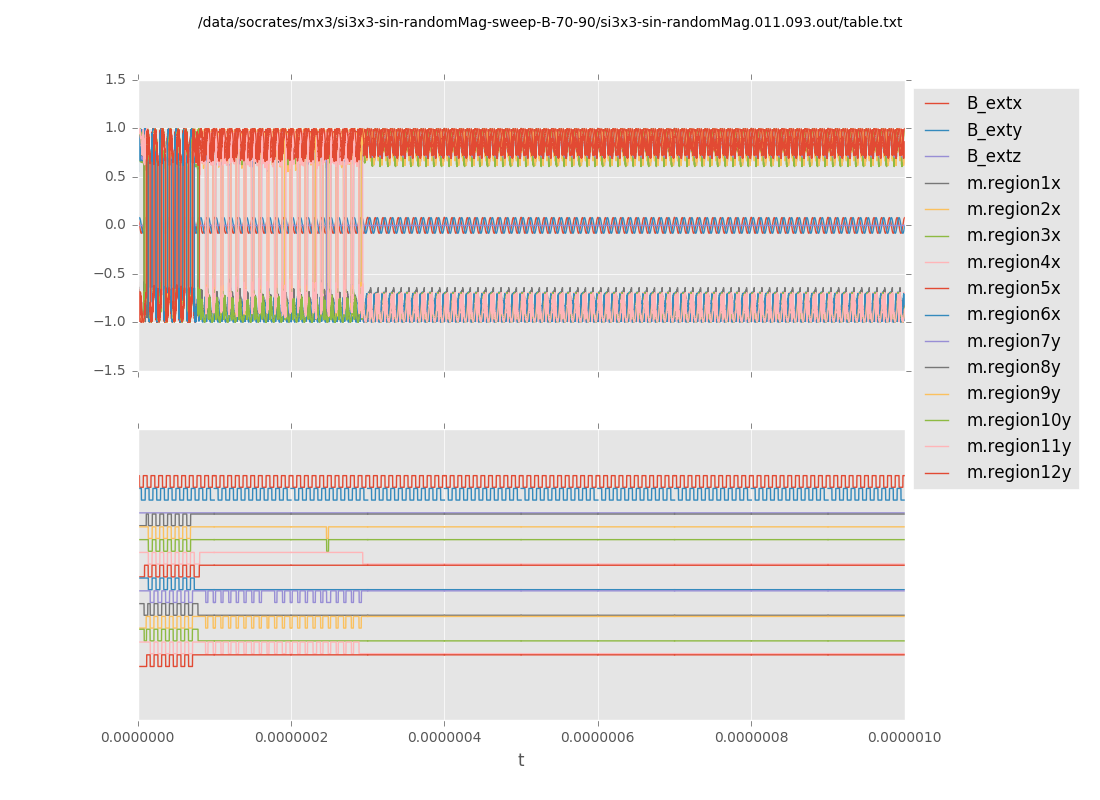Screen dimensions: 1100x800
Task: Select the m.region11y legend label
Action: [1018, 446]
